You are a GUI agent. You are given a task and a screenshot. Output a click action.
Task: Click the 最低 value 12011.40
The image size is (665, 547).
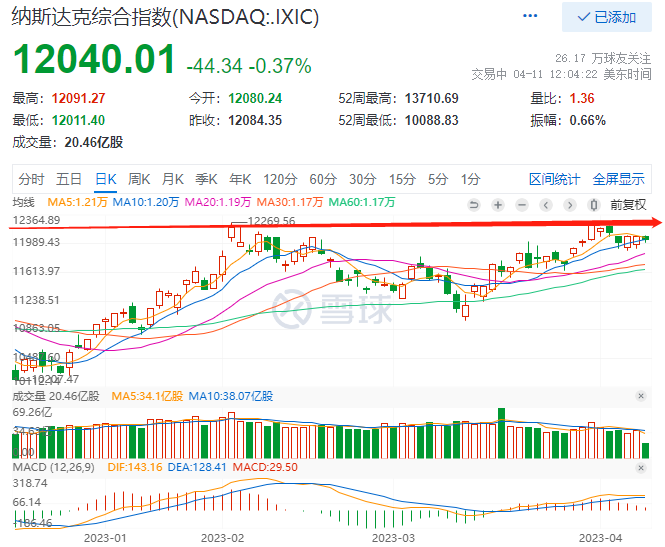coord(78,120)
